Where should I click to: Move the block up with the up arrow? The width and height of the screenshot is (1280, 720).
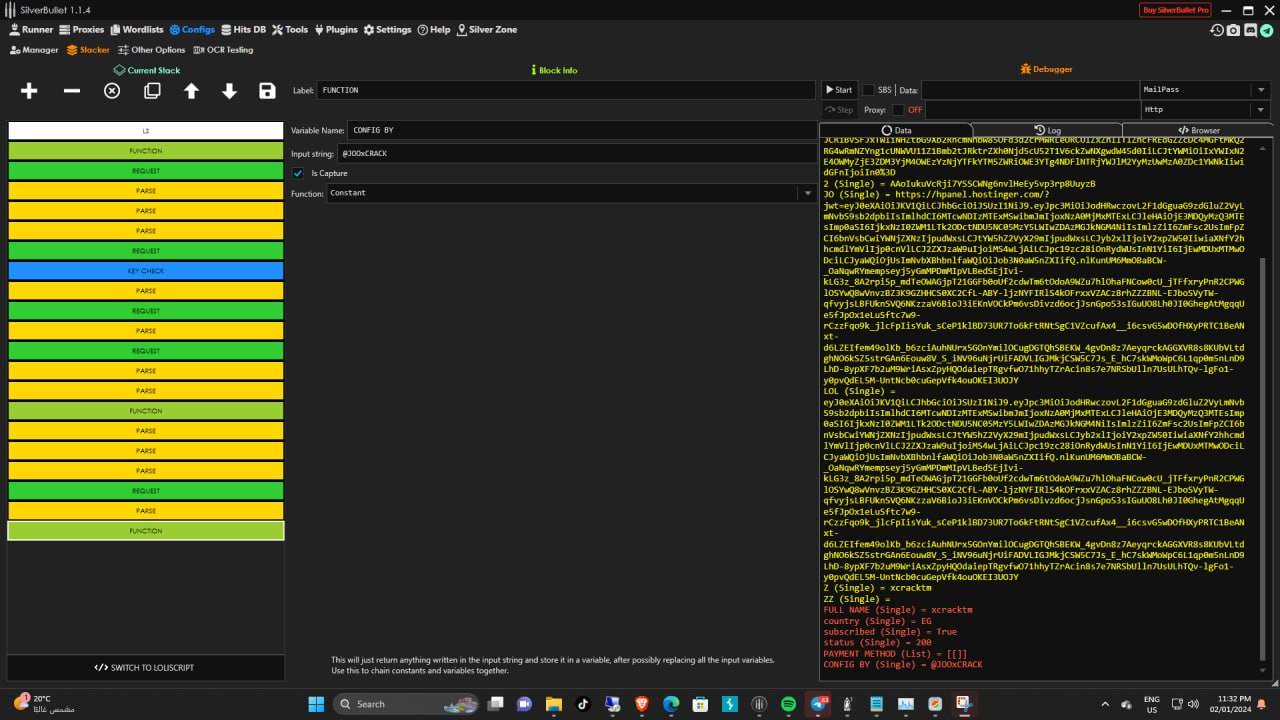coord(191,91)
